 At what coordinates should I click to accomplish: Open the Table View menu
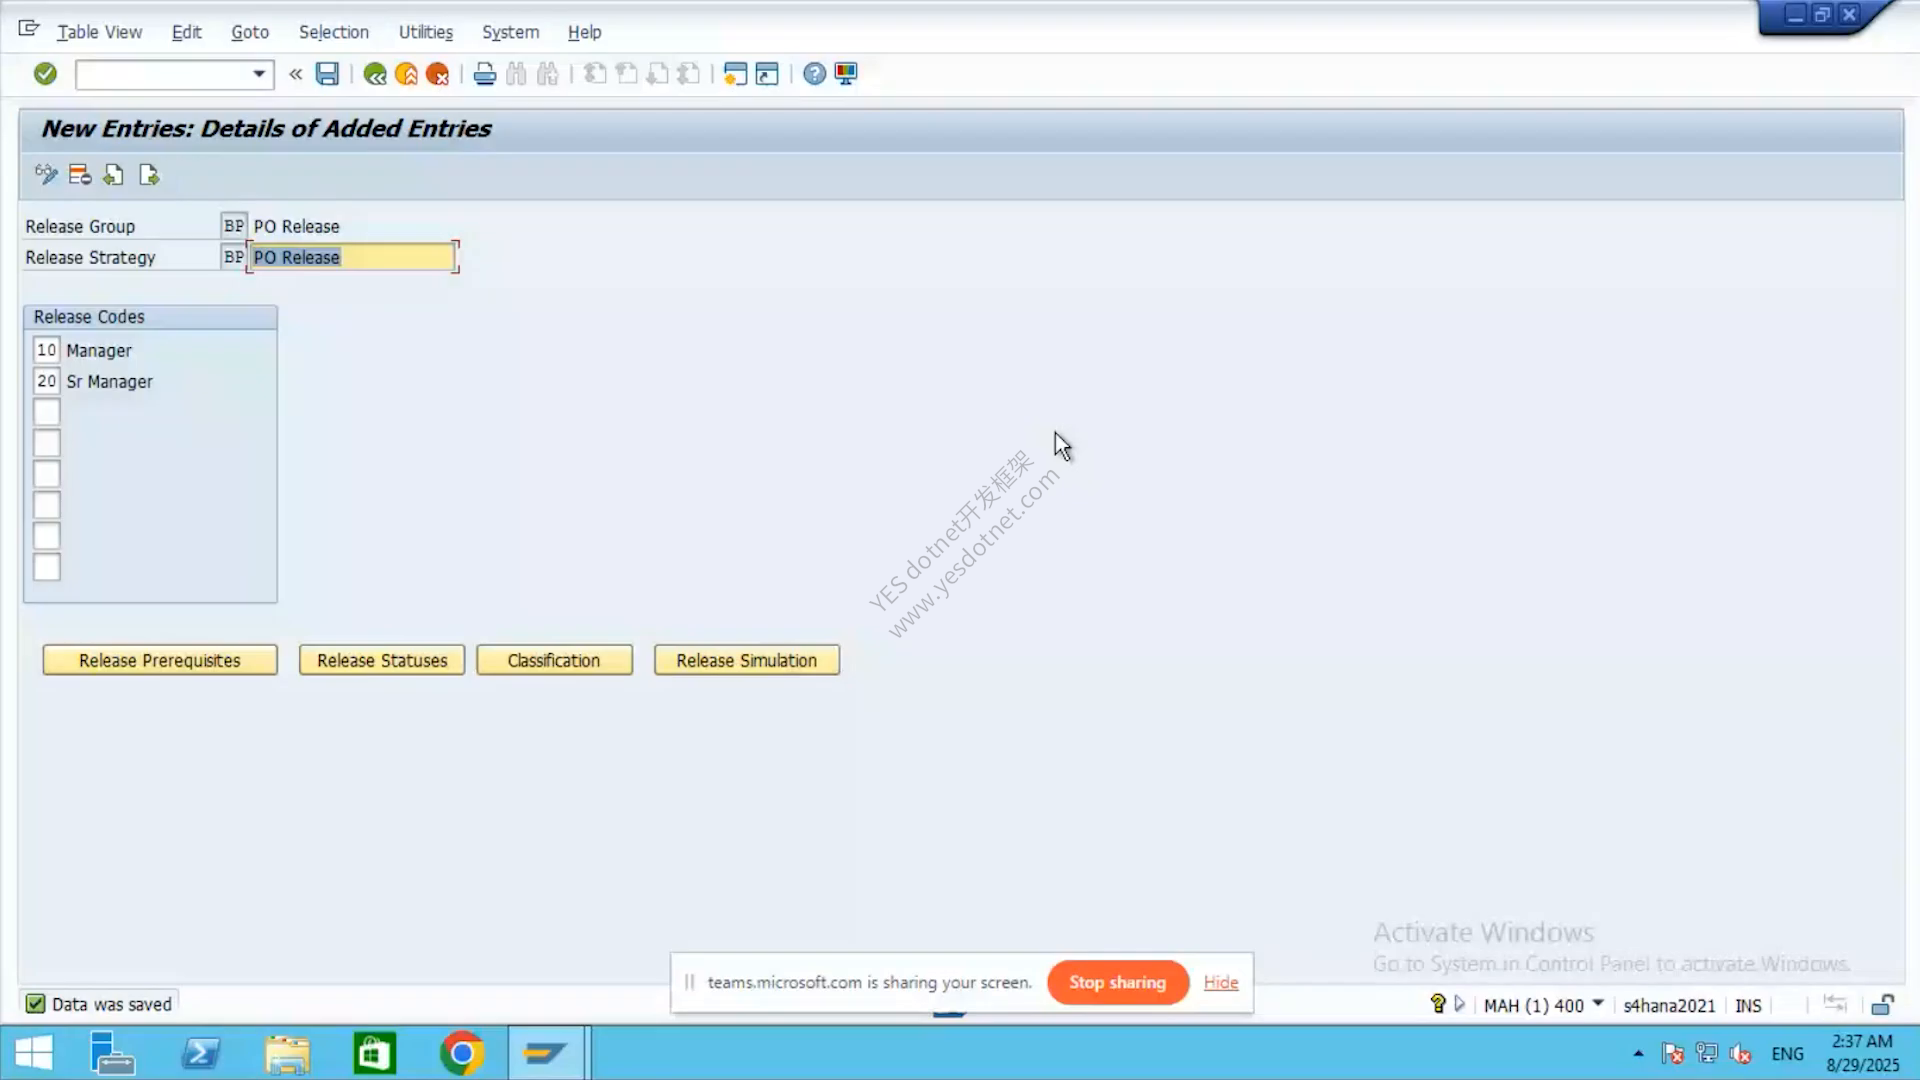pyautogui.click(x=99, y=32)
